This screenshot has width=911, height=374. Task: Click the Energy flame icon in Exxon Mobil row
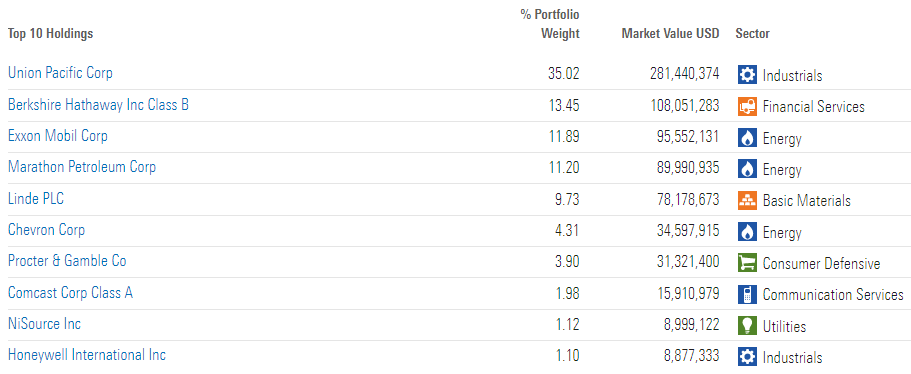[747, 138]
